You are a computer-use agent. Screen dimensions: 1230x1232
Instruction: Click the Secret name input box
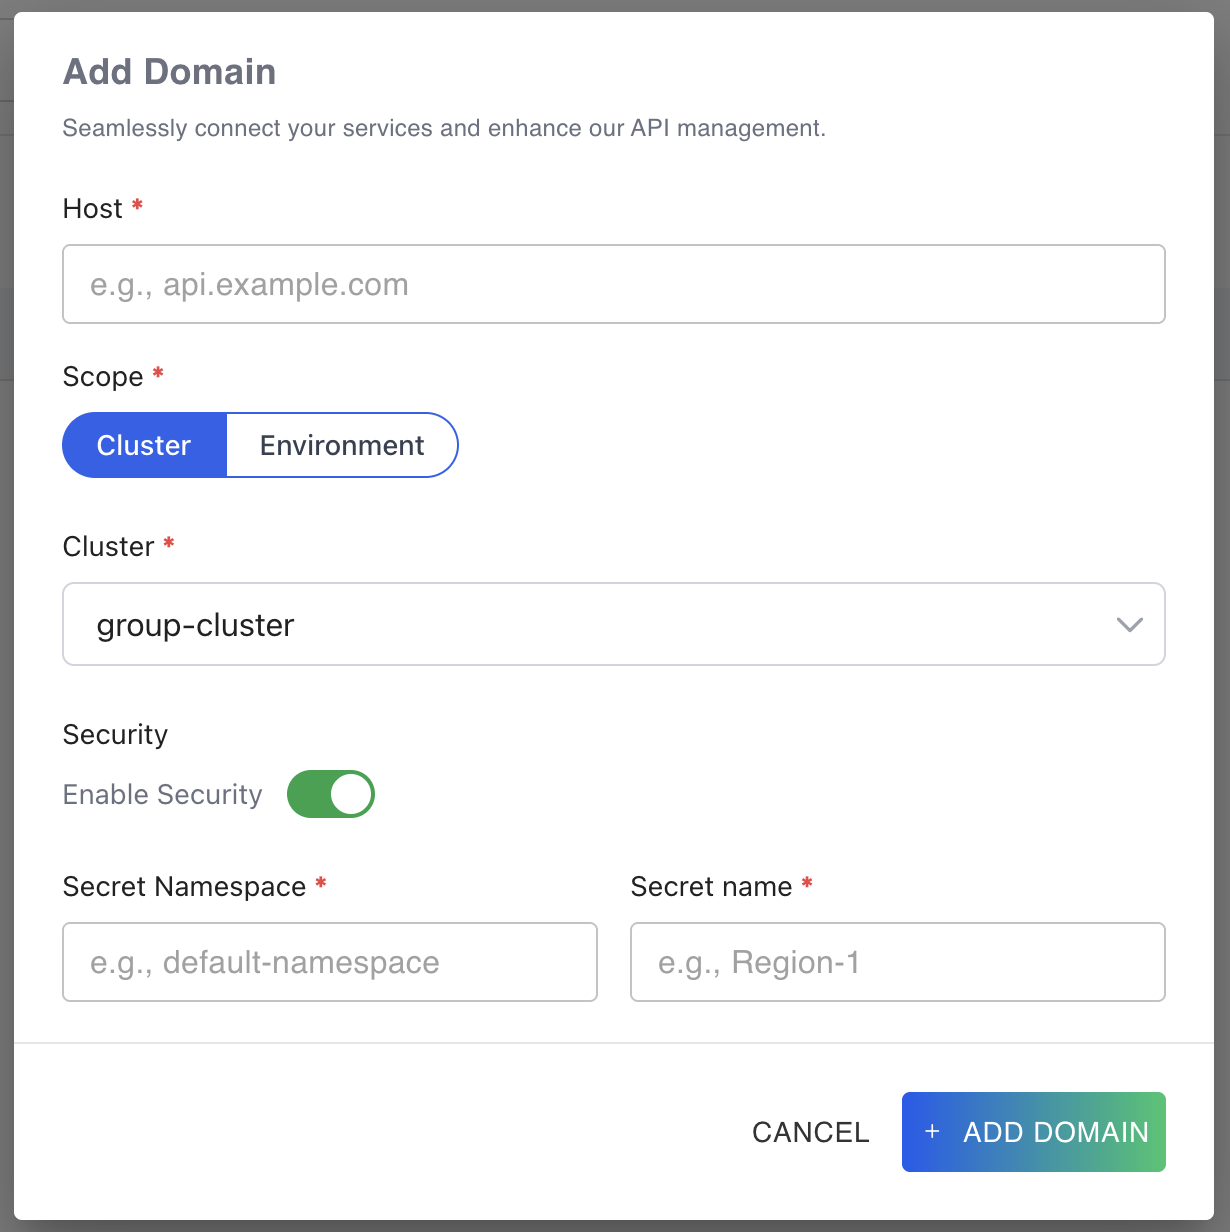point(897,962)
